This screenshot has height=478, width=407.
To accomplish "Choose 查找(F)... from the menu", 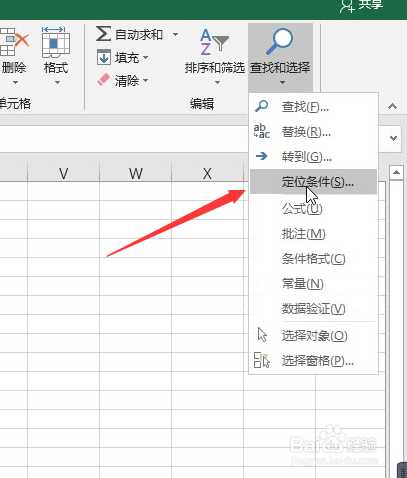I will coord(313,107).
